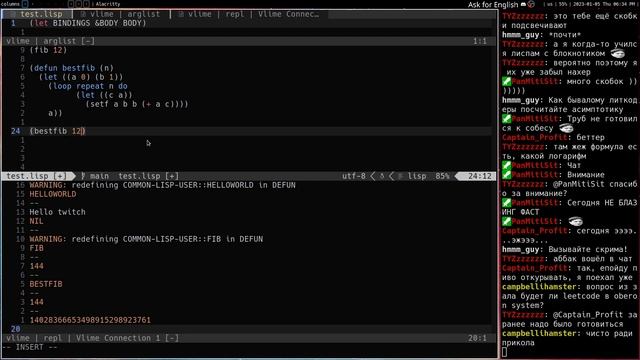Click eye emote after 'ся к собесу'

(566, 128)
